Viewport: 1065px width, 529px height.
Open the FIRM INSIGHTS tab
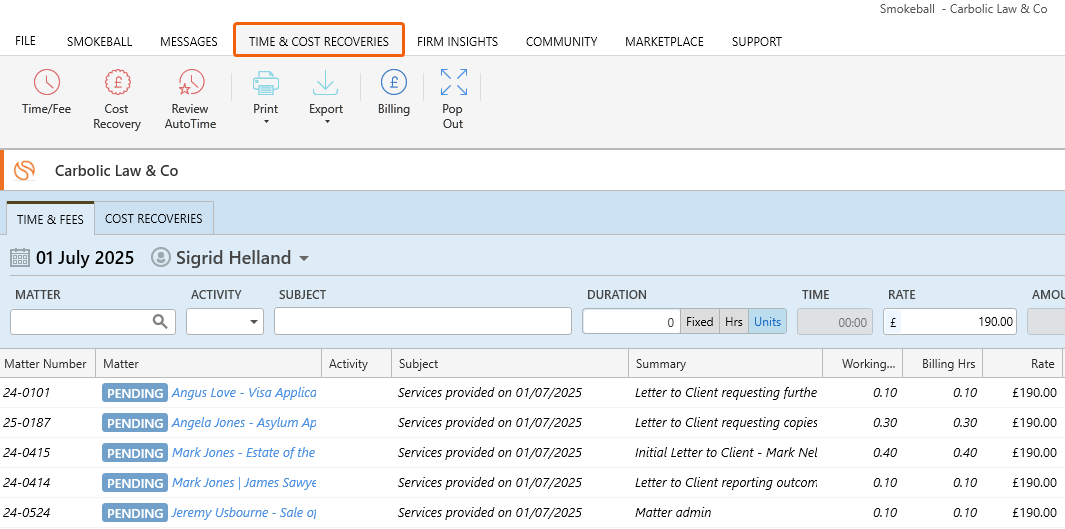(457, 41)
